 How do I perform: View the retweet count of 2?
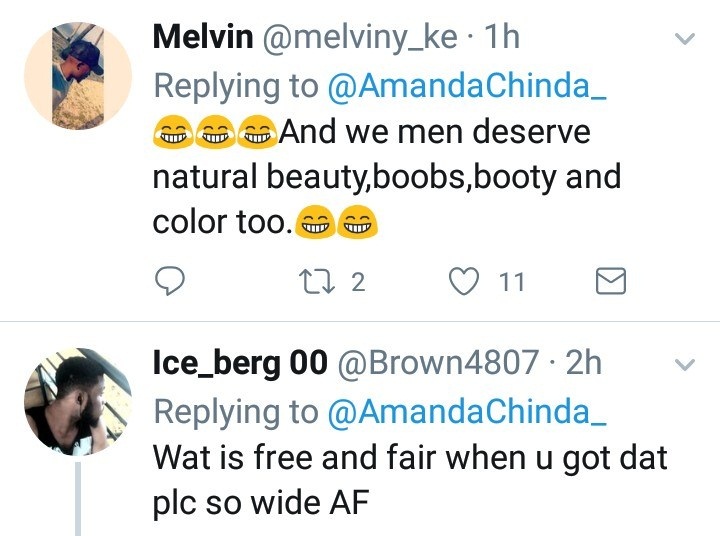pyautogui.click(x=358, y=283)
